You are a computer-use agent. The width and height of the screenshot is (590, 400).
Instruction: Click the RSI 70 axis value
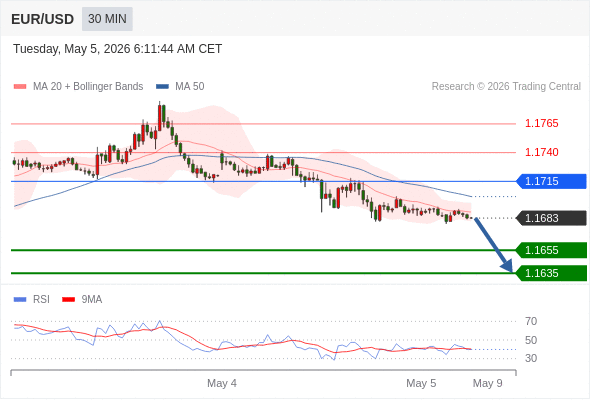click(x=531, y=321)
